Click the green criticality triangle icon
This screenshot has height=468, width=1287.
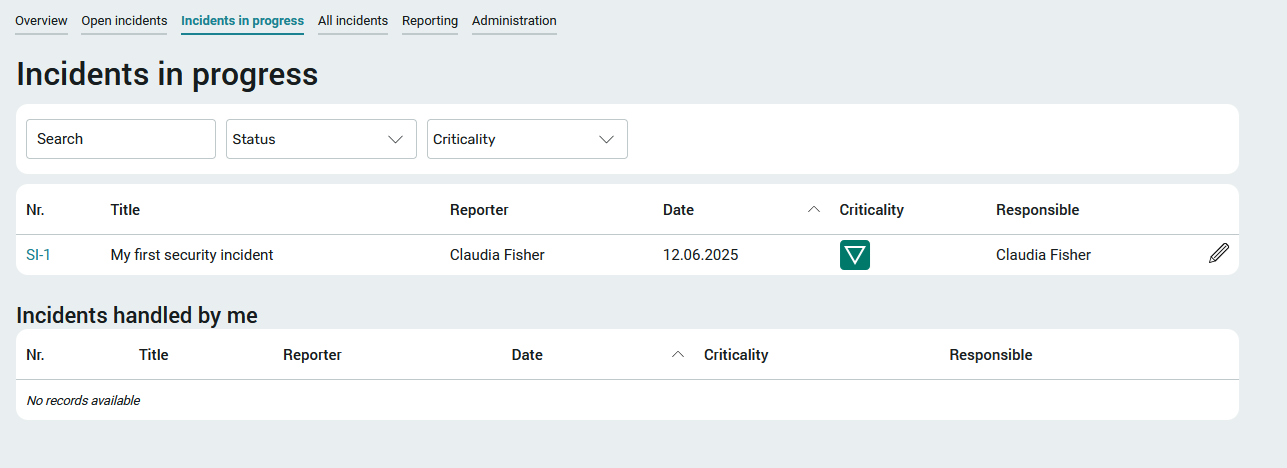pos(855,255)
